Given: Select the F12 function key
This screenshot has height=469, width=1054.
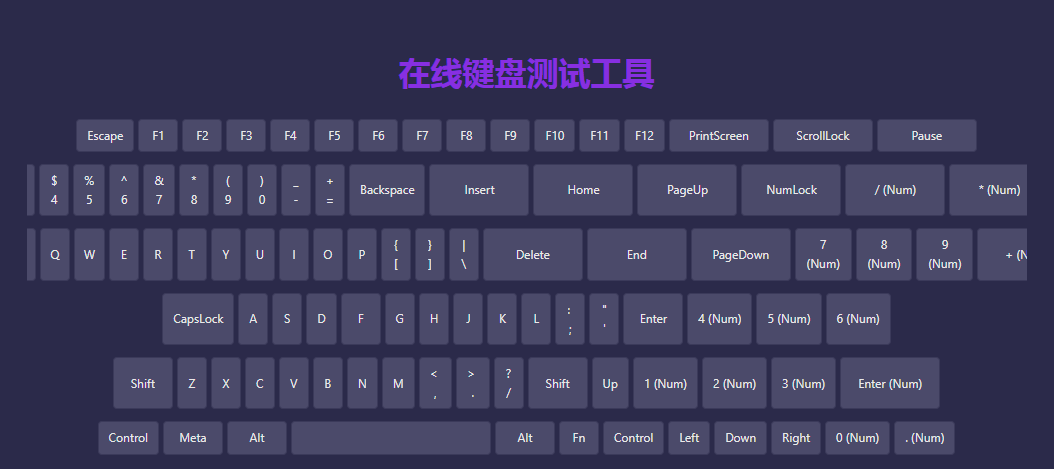Looking at the screenshot, I should 644,136.
